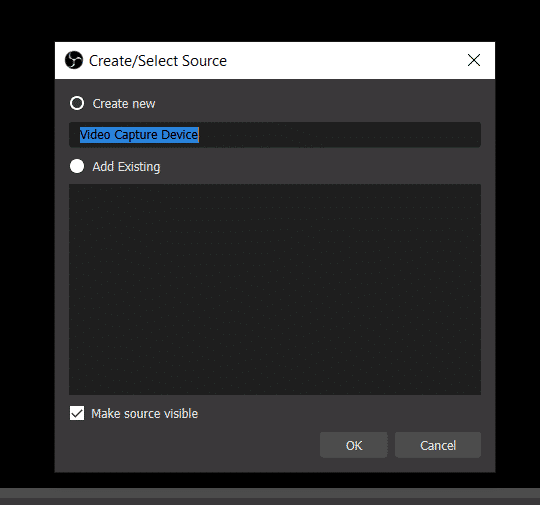Close the Create/Select Source dialog with X
The image size is (540, 505).
click(x=474, y=60)
